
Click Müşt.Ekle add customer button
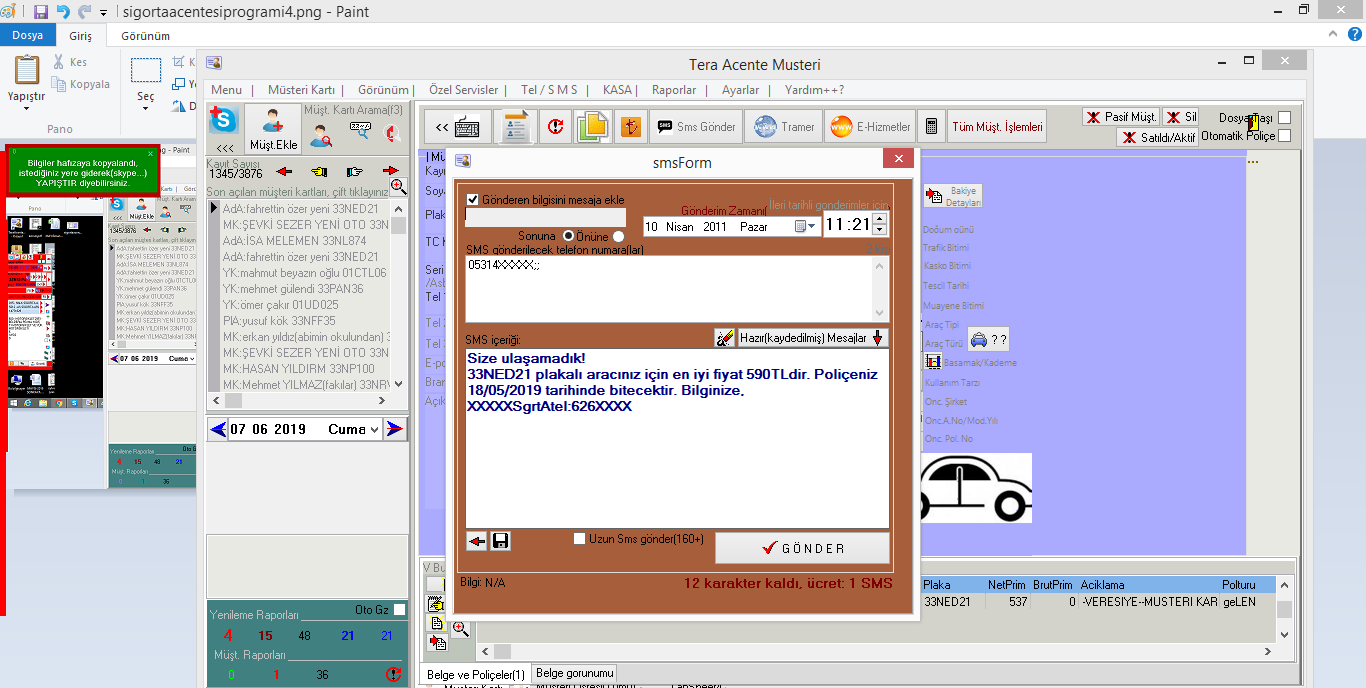[x=273, y=129]
